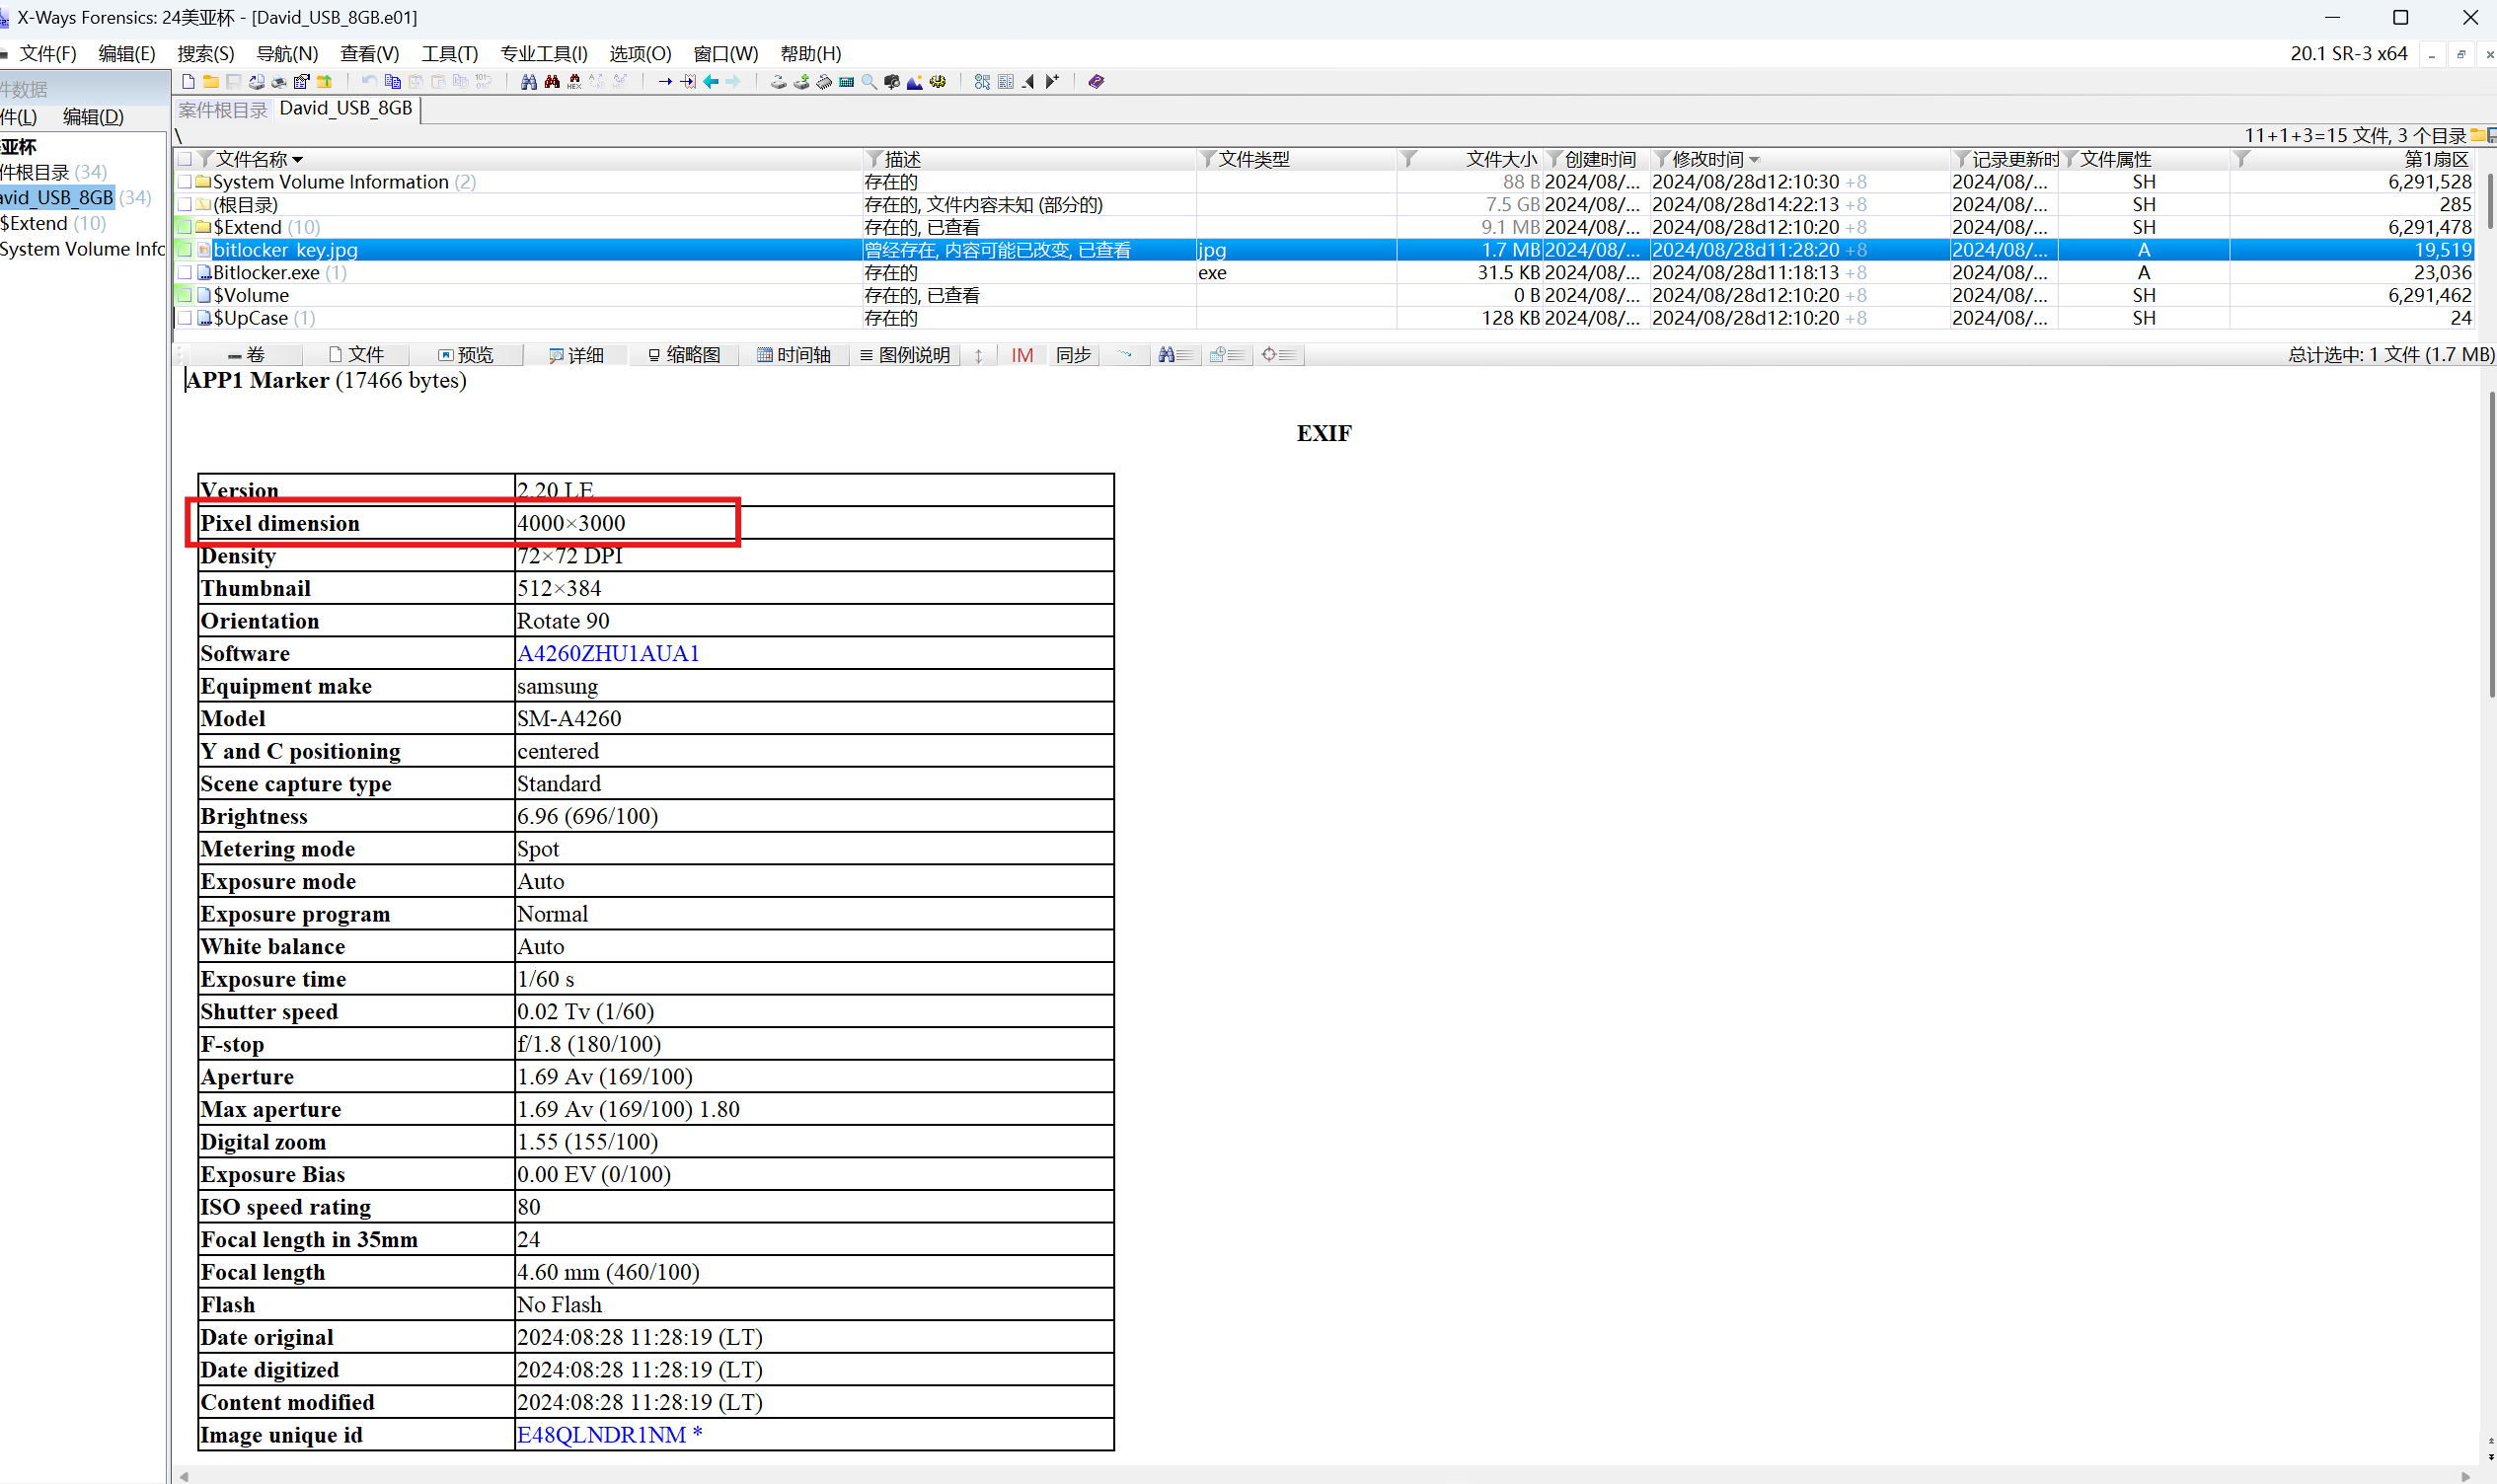Image resolution: width=2497 pixels, height=1484 pixels.
Task: Switch to the 案件根目录 tab
Action: (x=223, y=109)
